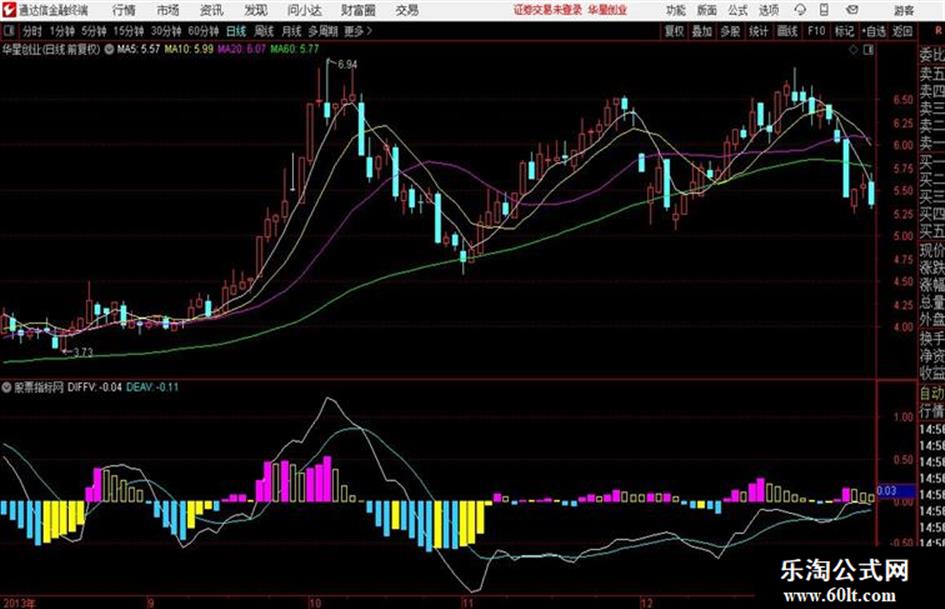Image resolution: width=945 pixels, height=609 pixels.
Task: Open the 市场 menu
Action: tap(168, 10)
